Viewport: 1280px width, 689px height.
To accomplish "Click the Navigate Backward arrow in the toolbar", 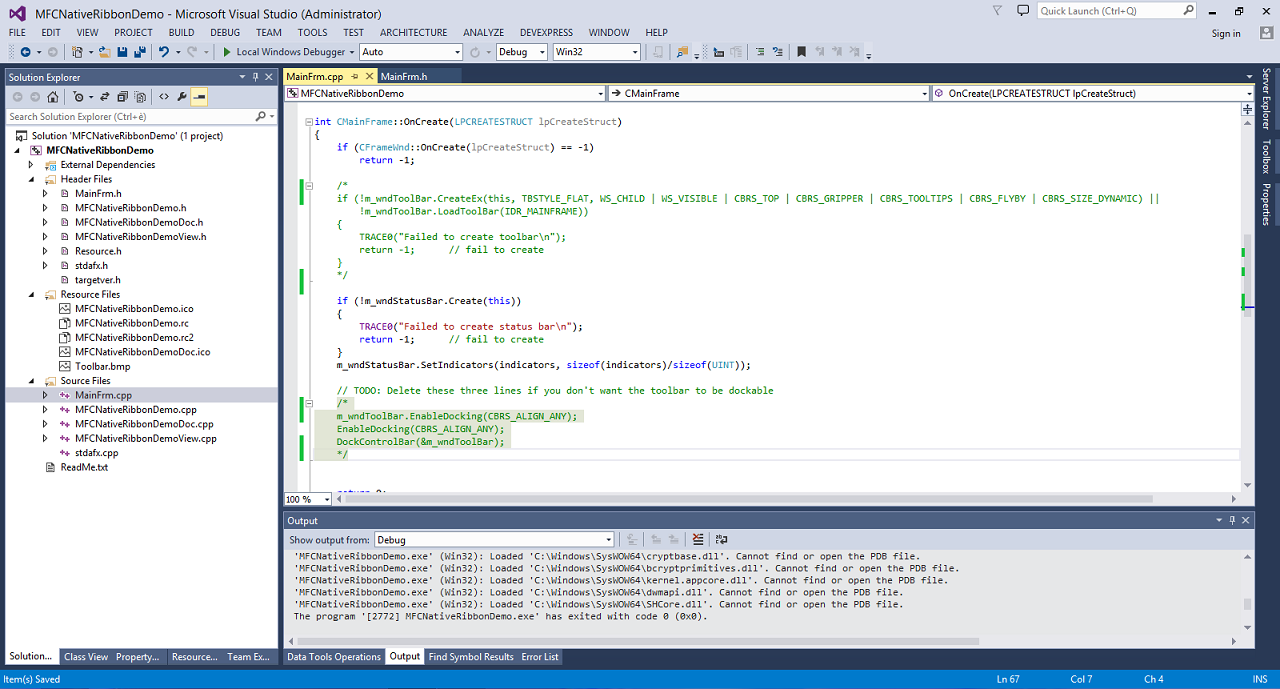I will click(x=25, y=52).
